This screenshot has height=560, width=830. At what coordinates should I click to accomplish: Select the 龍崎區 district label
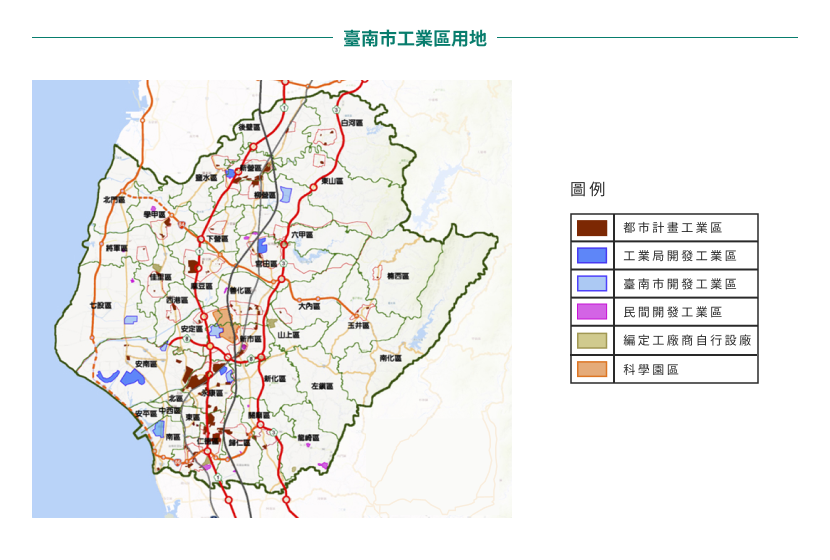(x=308, y=438)
